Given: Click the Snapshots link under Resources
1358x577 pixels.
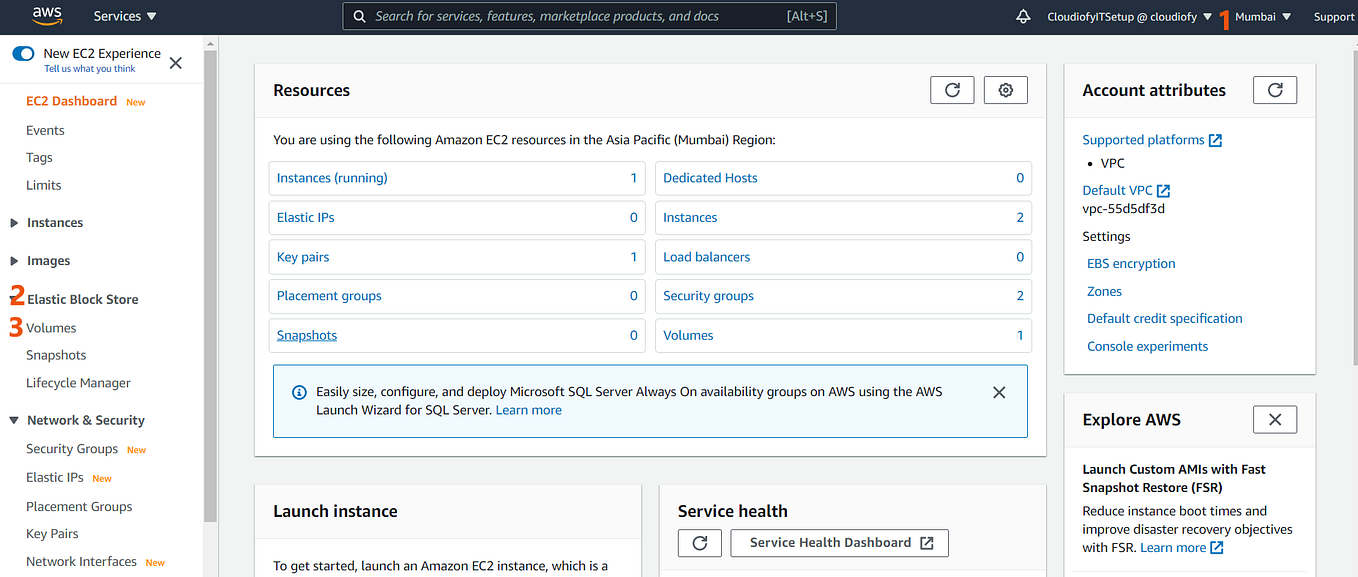Looking at the screenshot, I should click(306, 334).
